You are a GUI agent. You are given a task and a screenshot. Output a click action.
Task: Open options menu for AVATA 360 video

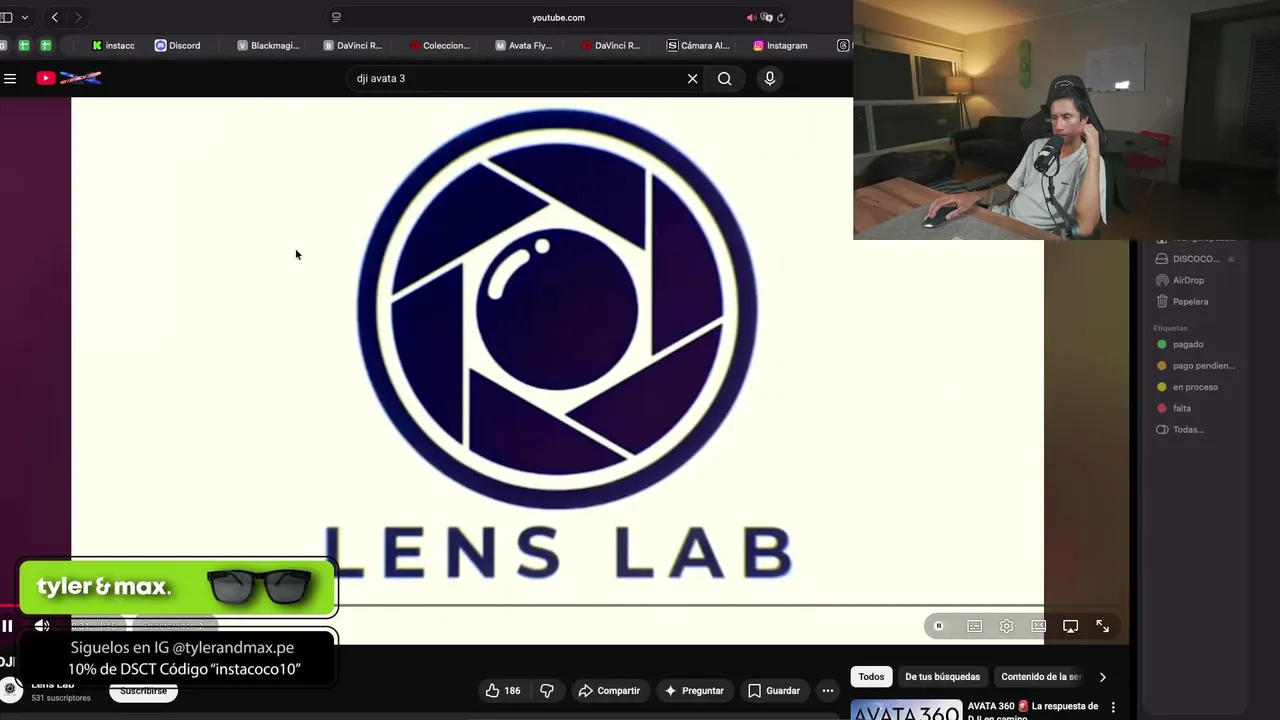[x=1113, y=707]
